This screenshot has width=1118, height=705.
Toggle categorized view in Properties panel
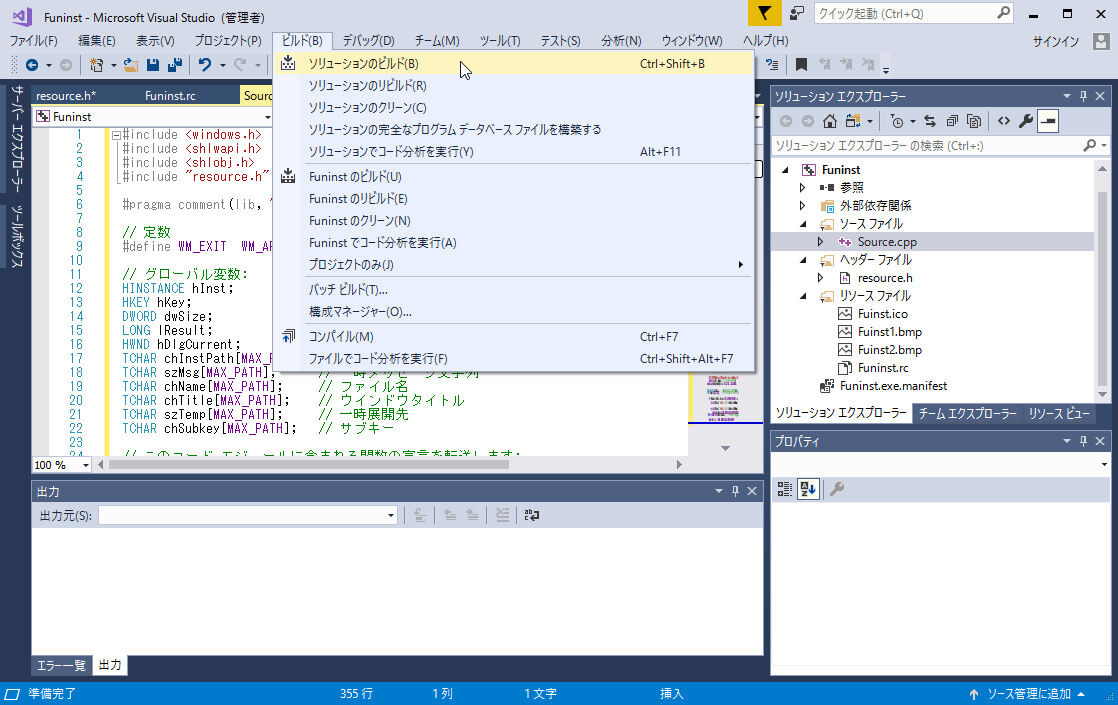pos(784,489)
